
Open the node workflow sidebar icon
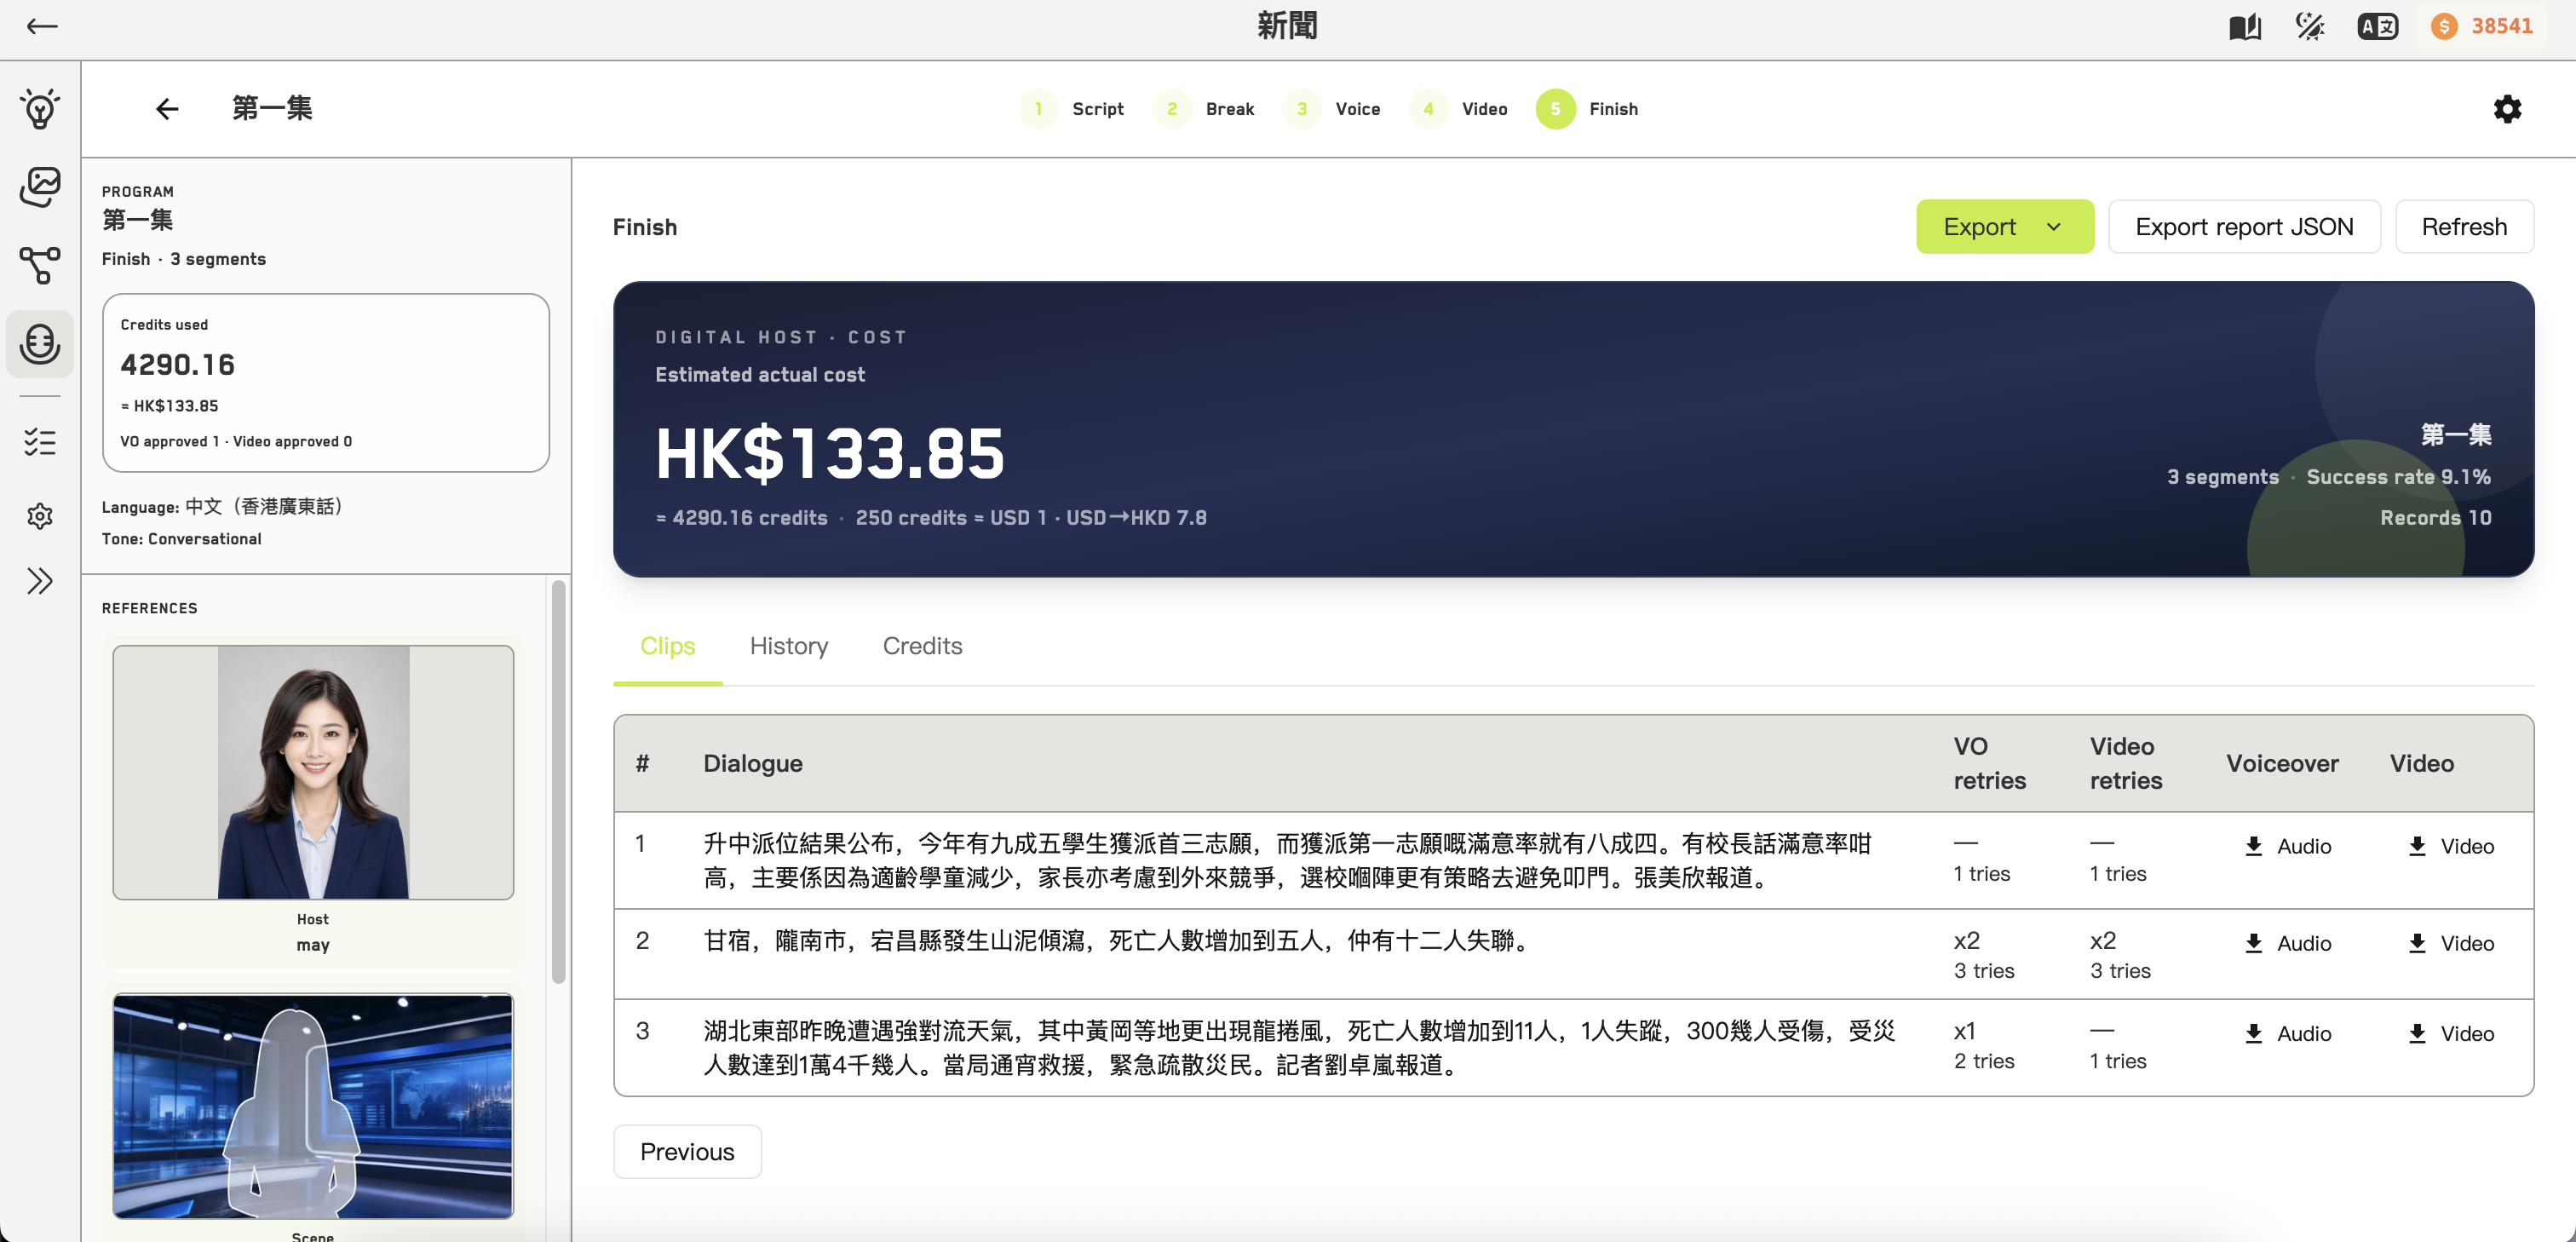tap(40, 266)
